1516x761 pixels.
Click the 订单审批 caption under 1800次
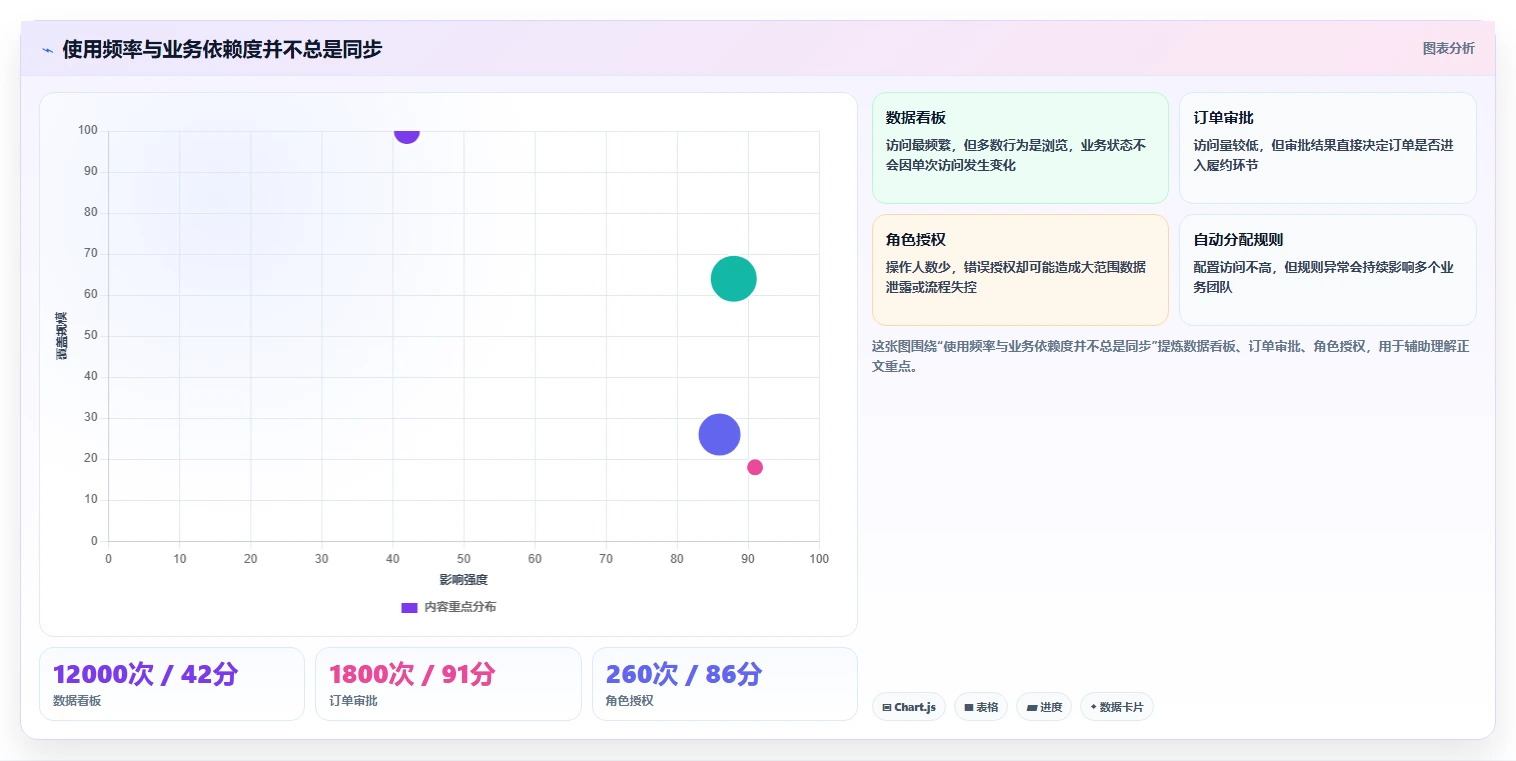click(x=353, y=701)
